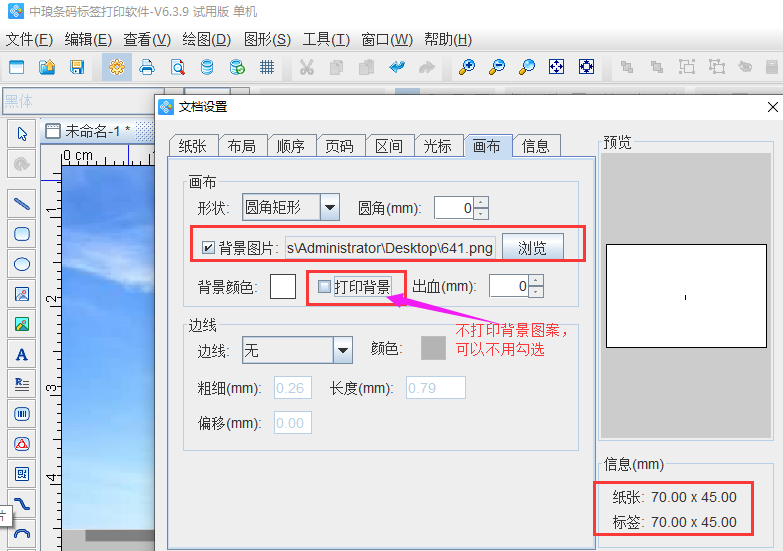Open the 窗口(W) menu
The height and width of the screenshot is (551, 783).
click(x=387, y=39)
